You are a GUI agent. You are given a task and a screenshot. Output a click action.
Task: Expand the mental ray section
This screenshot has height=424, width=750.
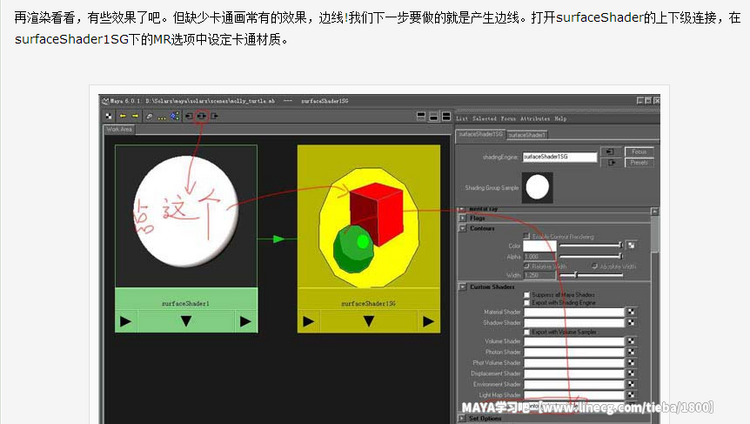(463, 209)
